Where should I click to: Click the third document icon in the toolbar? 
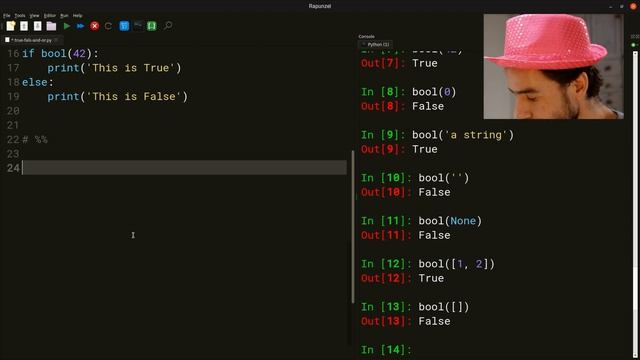point(38,26)
